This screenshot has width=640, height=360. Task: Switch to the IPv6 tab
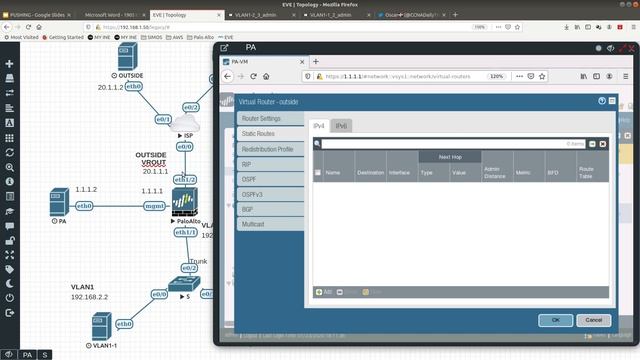tap(341, 126)
